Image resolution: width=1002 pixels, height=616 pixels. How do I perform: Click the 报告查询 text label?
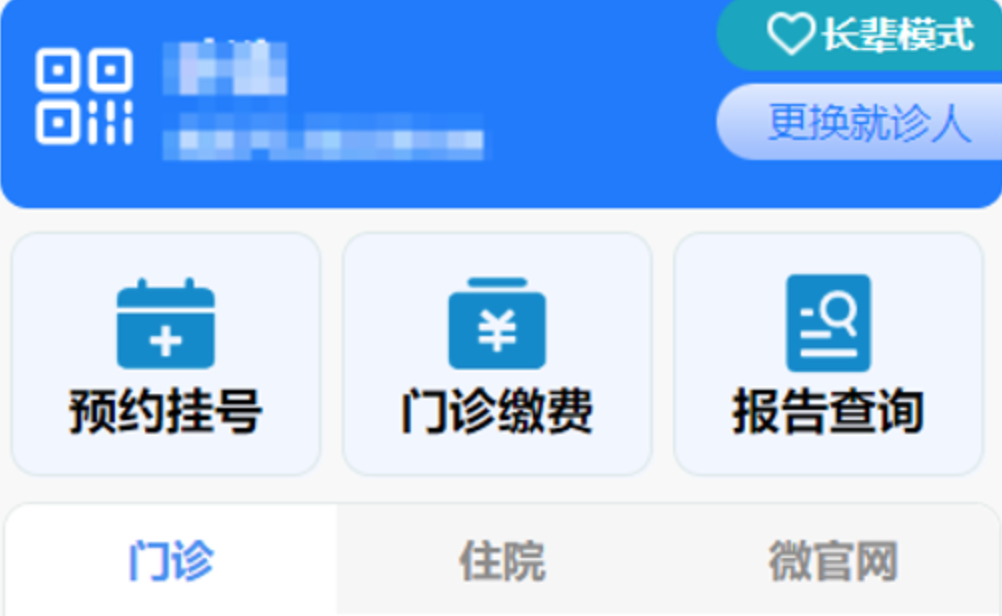828,412
